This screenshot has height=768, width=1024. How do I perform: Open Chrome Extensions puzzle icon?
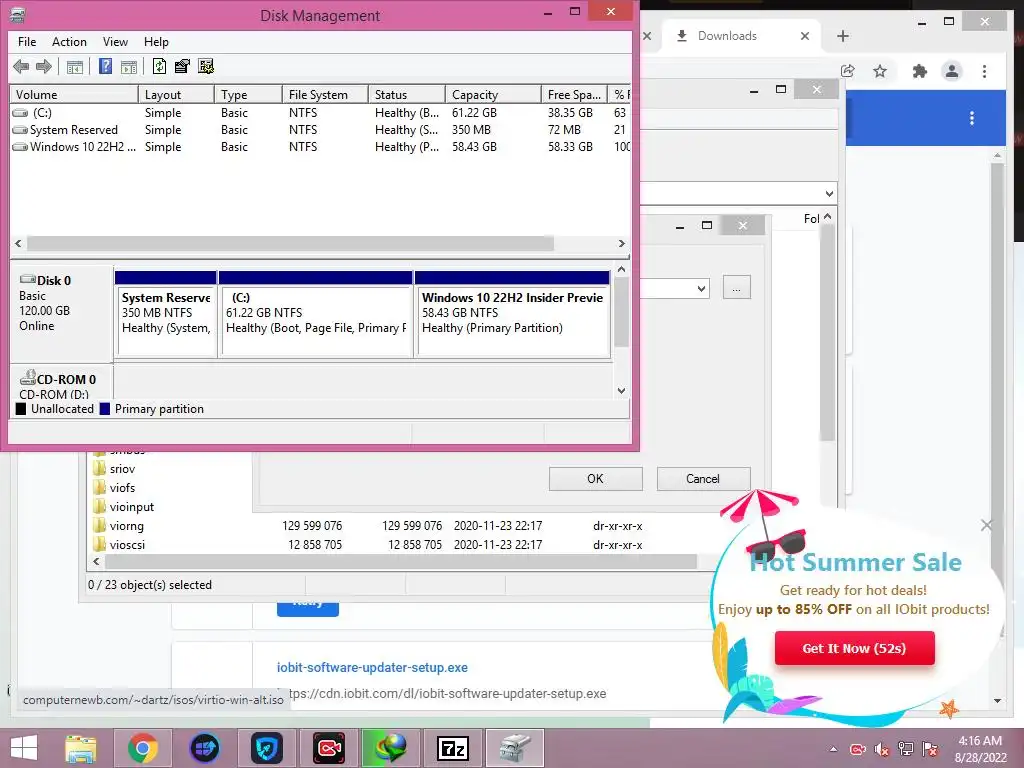[920, 71]
